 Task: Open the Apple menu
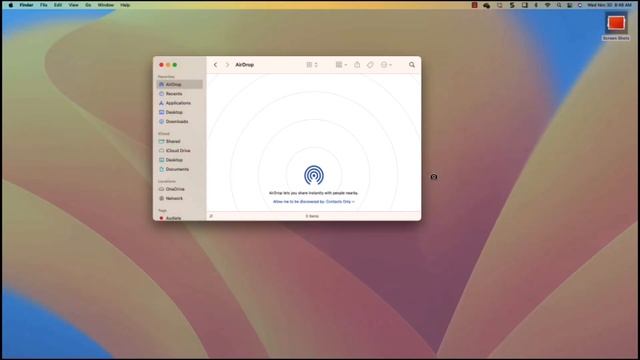click(x=11, y=5)
